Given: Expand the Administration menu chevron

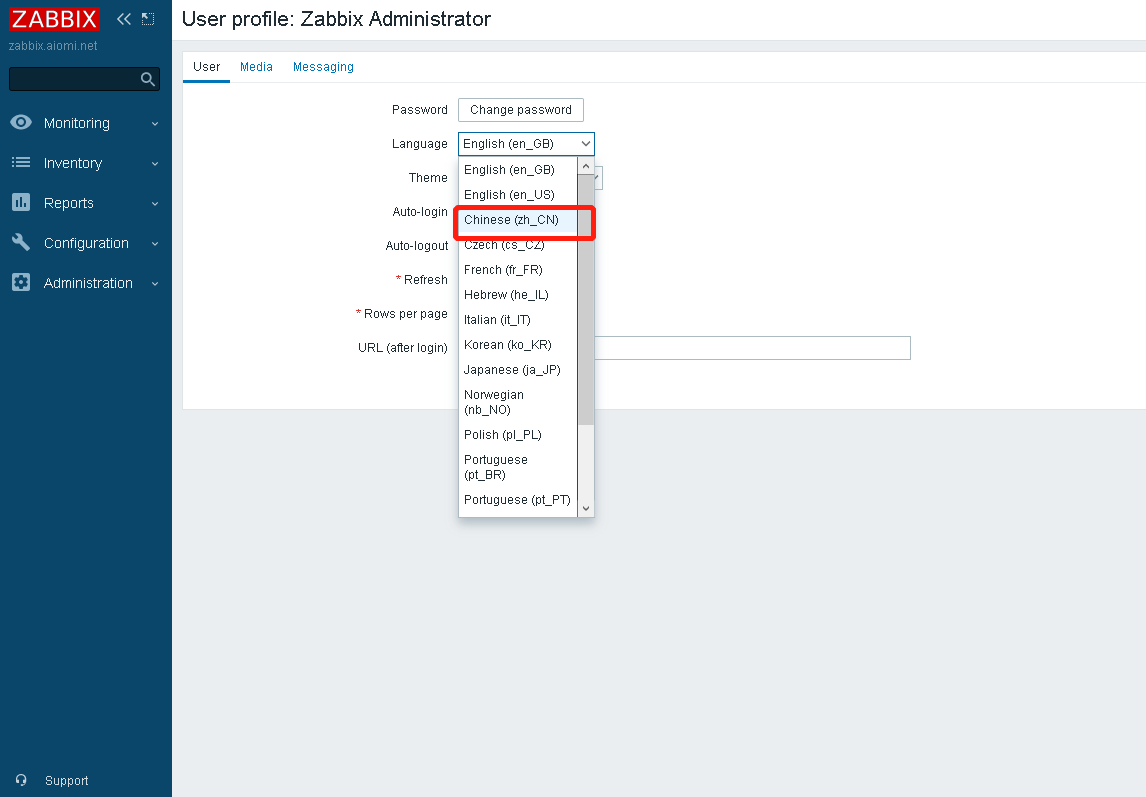Looking at the screenshot, I should (155, 284).
